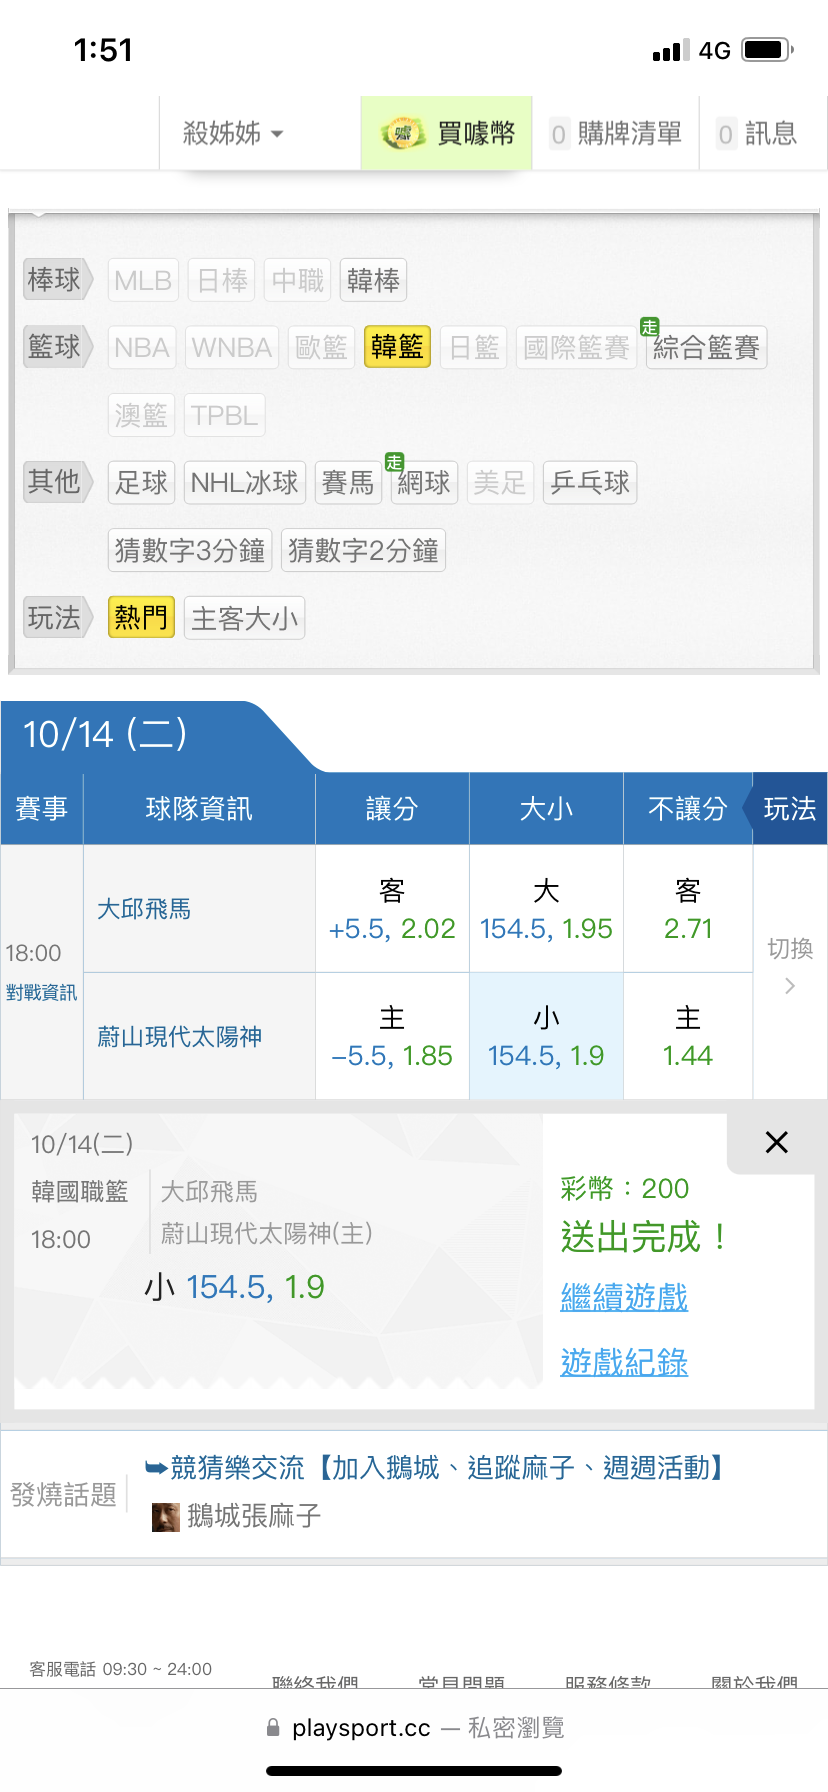Select 韓棒 baseball league

[373, 280]
